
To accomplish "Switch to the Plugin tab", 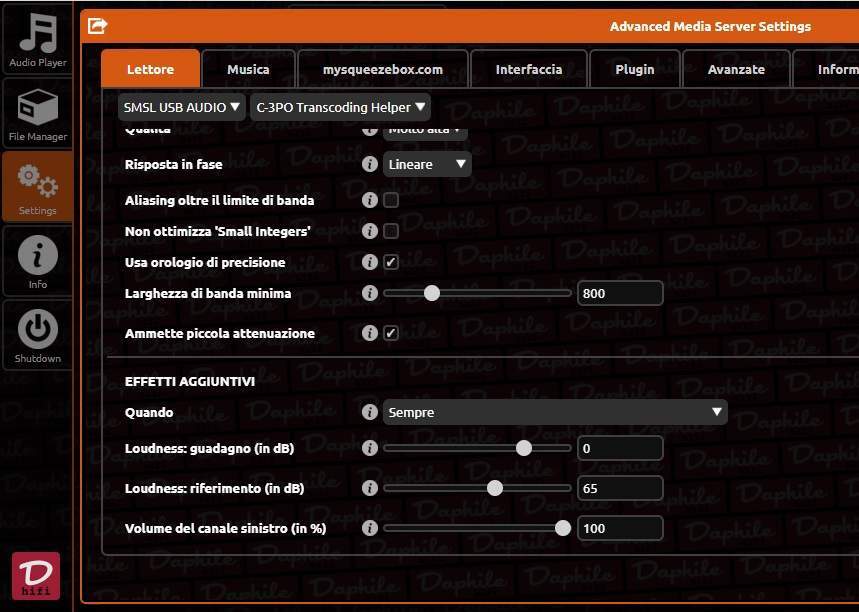I will tap(634, 69).
